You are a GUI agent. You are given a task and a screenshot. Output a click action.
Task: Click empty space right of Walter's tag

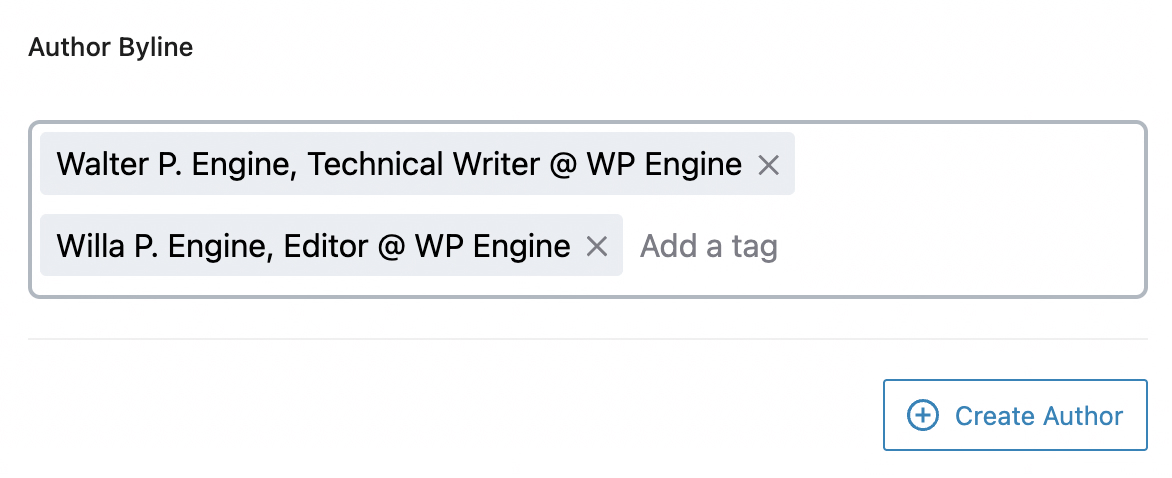[960, 164]
